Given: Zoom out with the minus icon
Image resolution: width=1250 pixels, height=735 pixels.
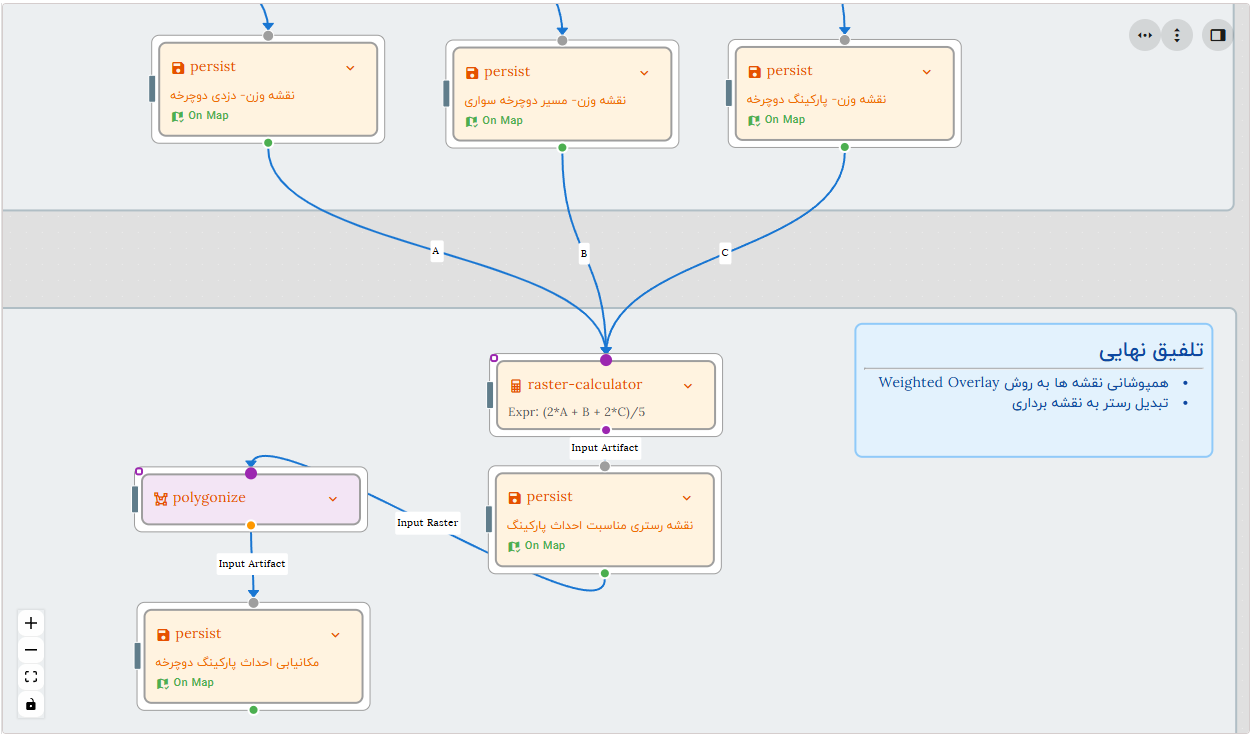Looking at the screenshot, I should pos(30,649).
